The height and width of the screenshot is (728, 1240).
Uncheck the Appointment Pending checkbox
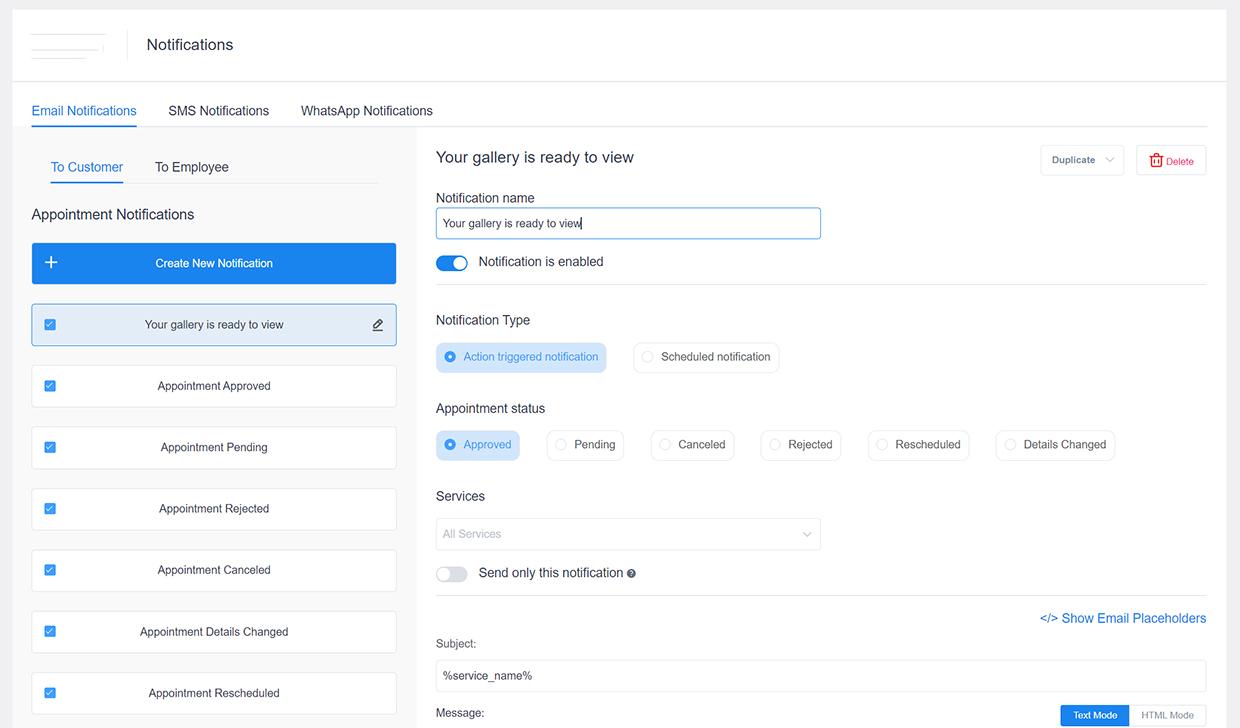50,447
